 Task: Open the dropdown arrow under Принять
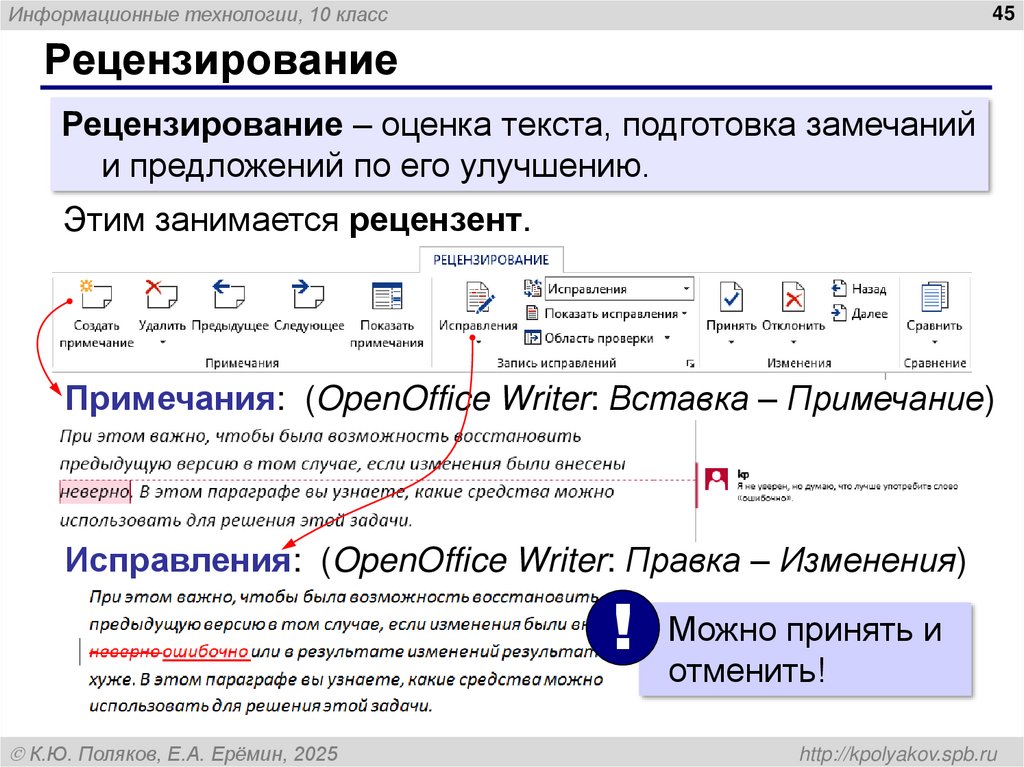pos(731,342)
